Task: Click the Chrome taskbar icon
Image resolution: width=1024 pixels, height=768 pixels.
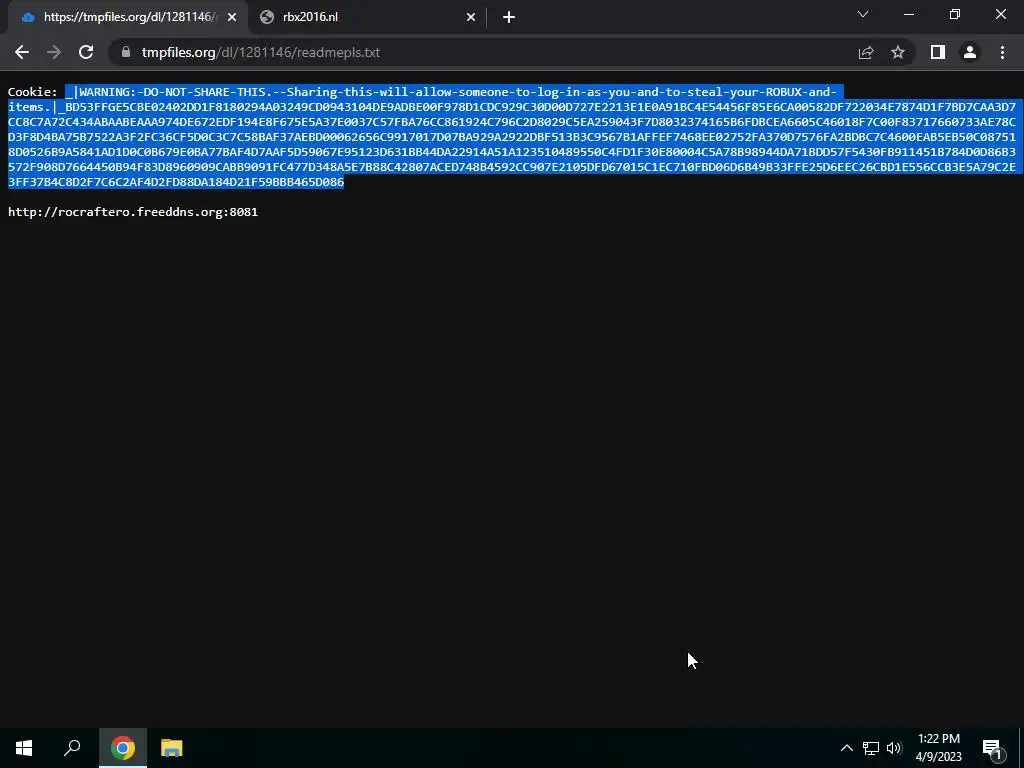Action: pos(122,748)
